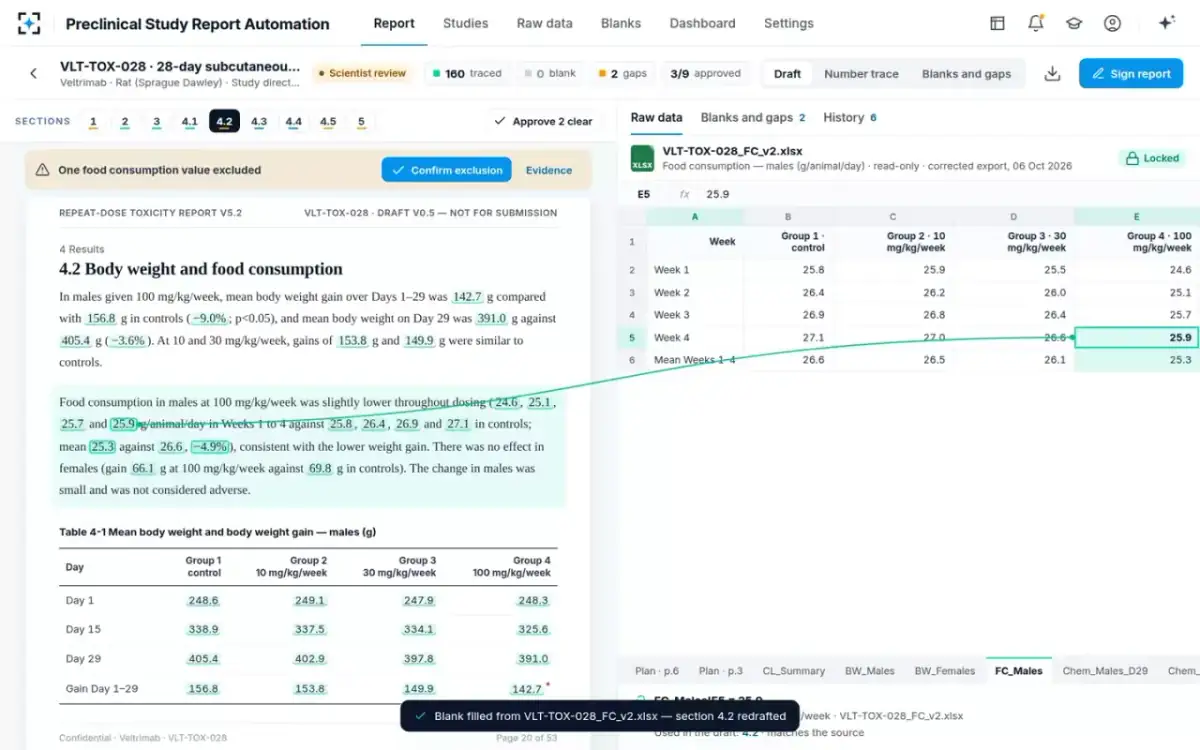Click traced value 156.8 in first paragraph
The width and height of the screenshot is (1200, 750).
coord(101,319)
